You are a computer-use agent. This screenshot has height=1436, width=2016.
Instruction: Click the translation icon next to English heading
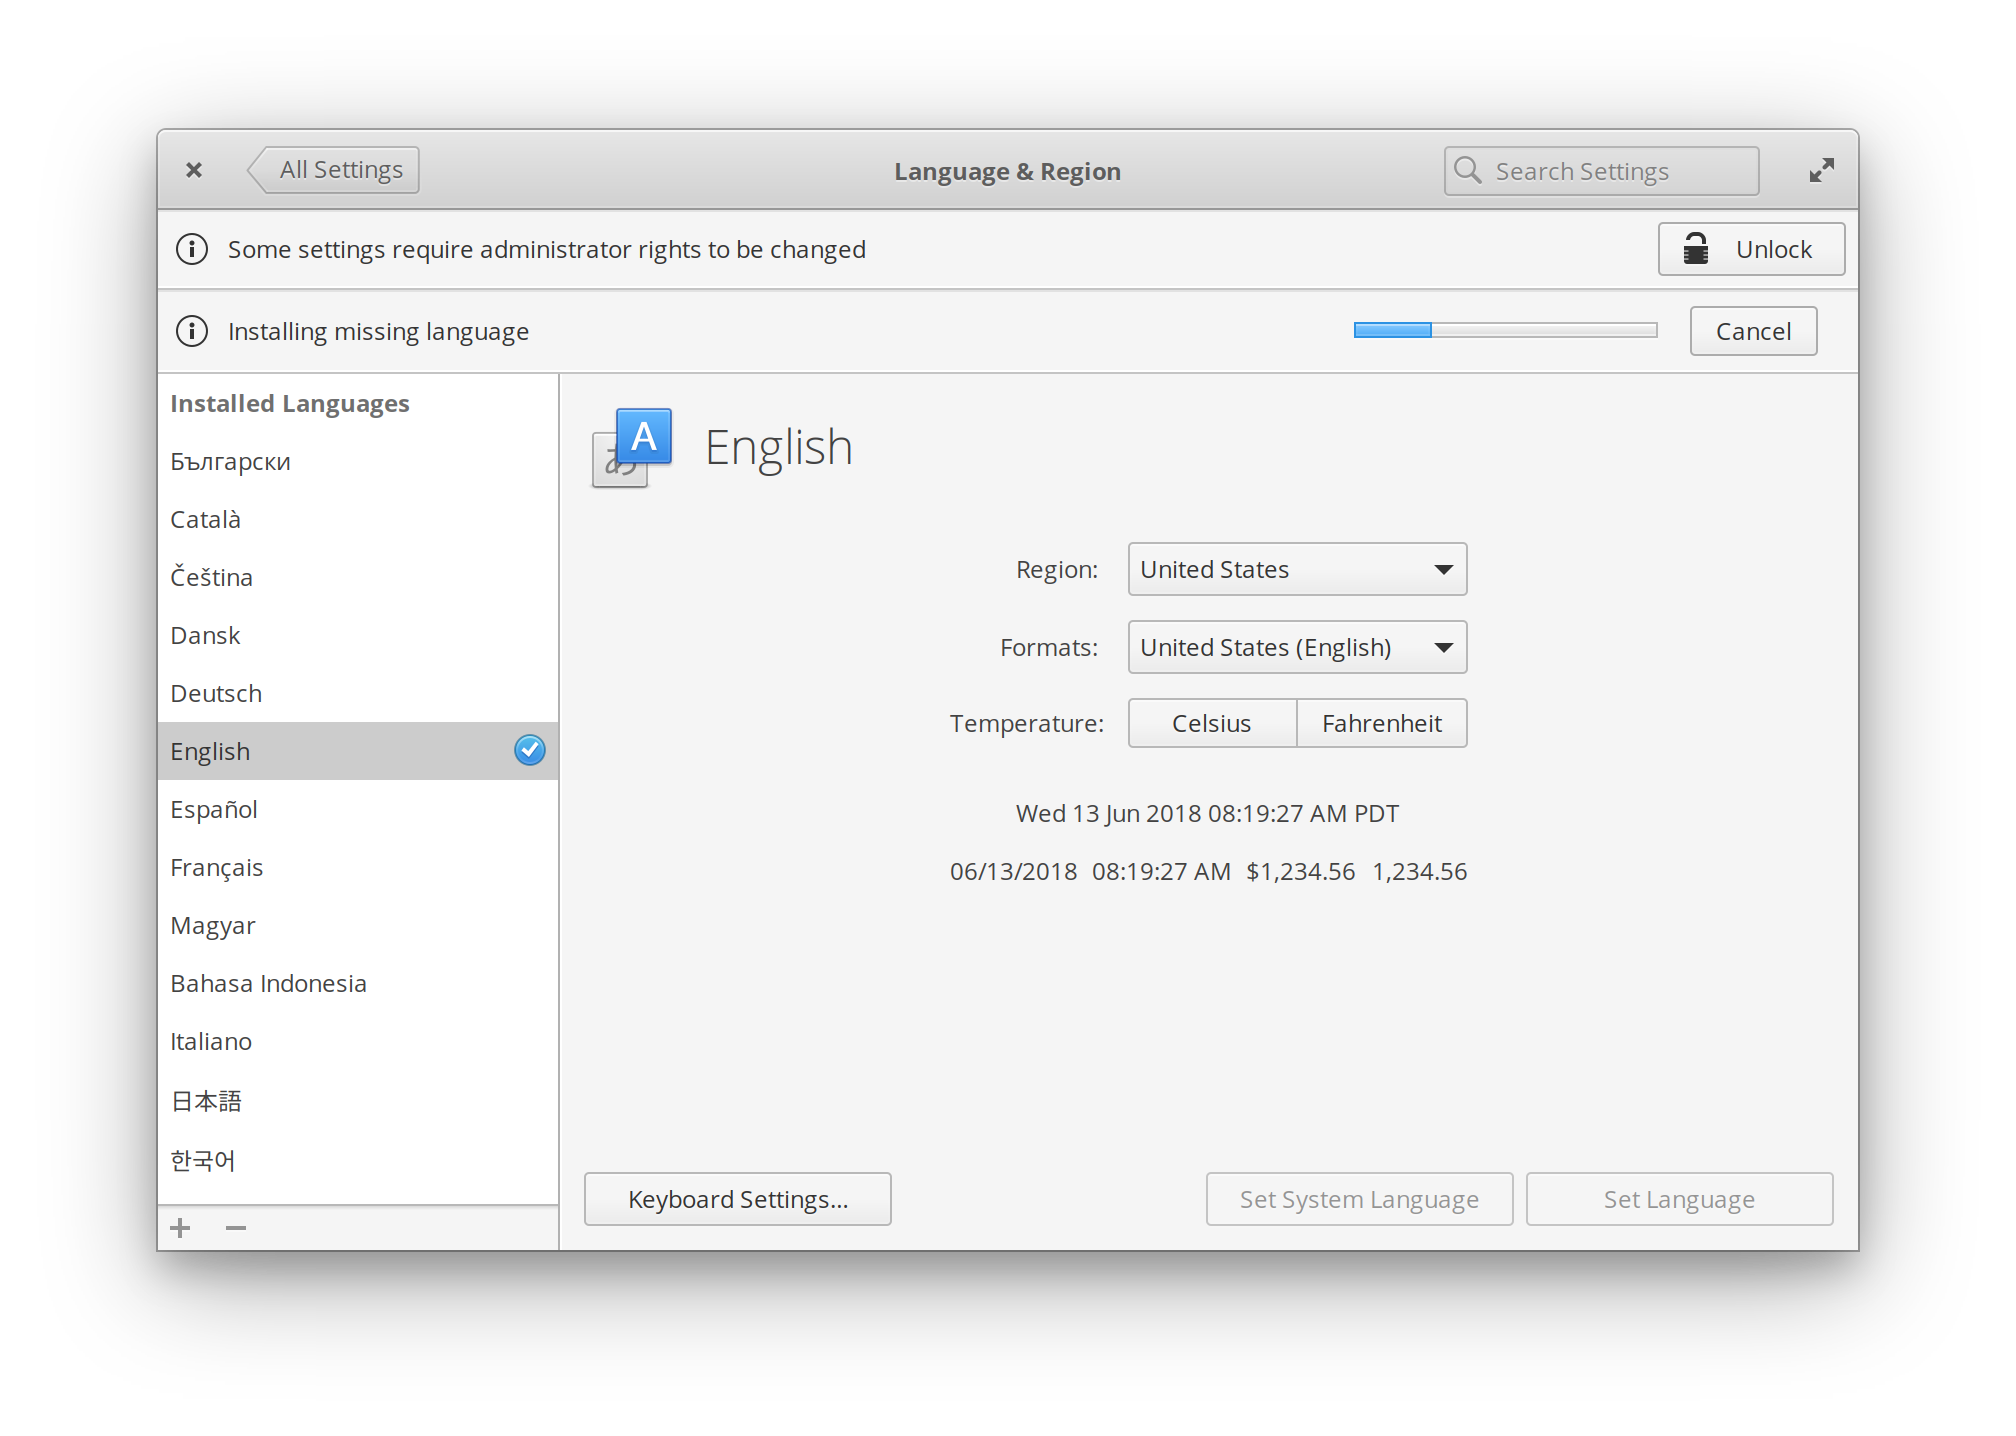630,447
